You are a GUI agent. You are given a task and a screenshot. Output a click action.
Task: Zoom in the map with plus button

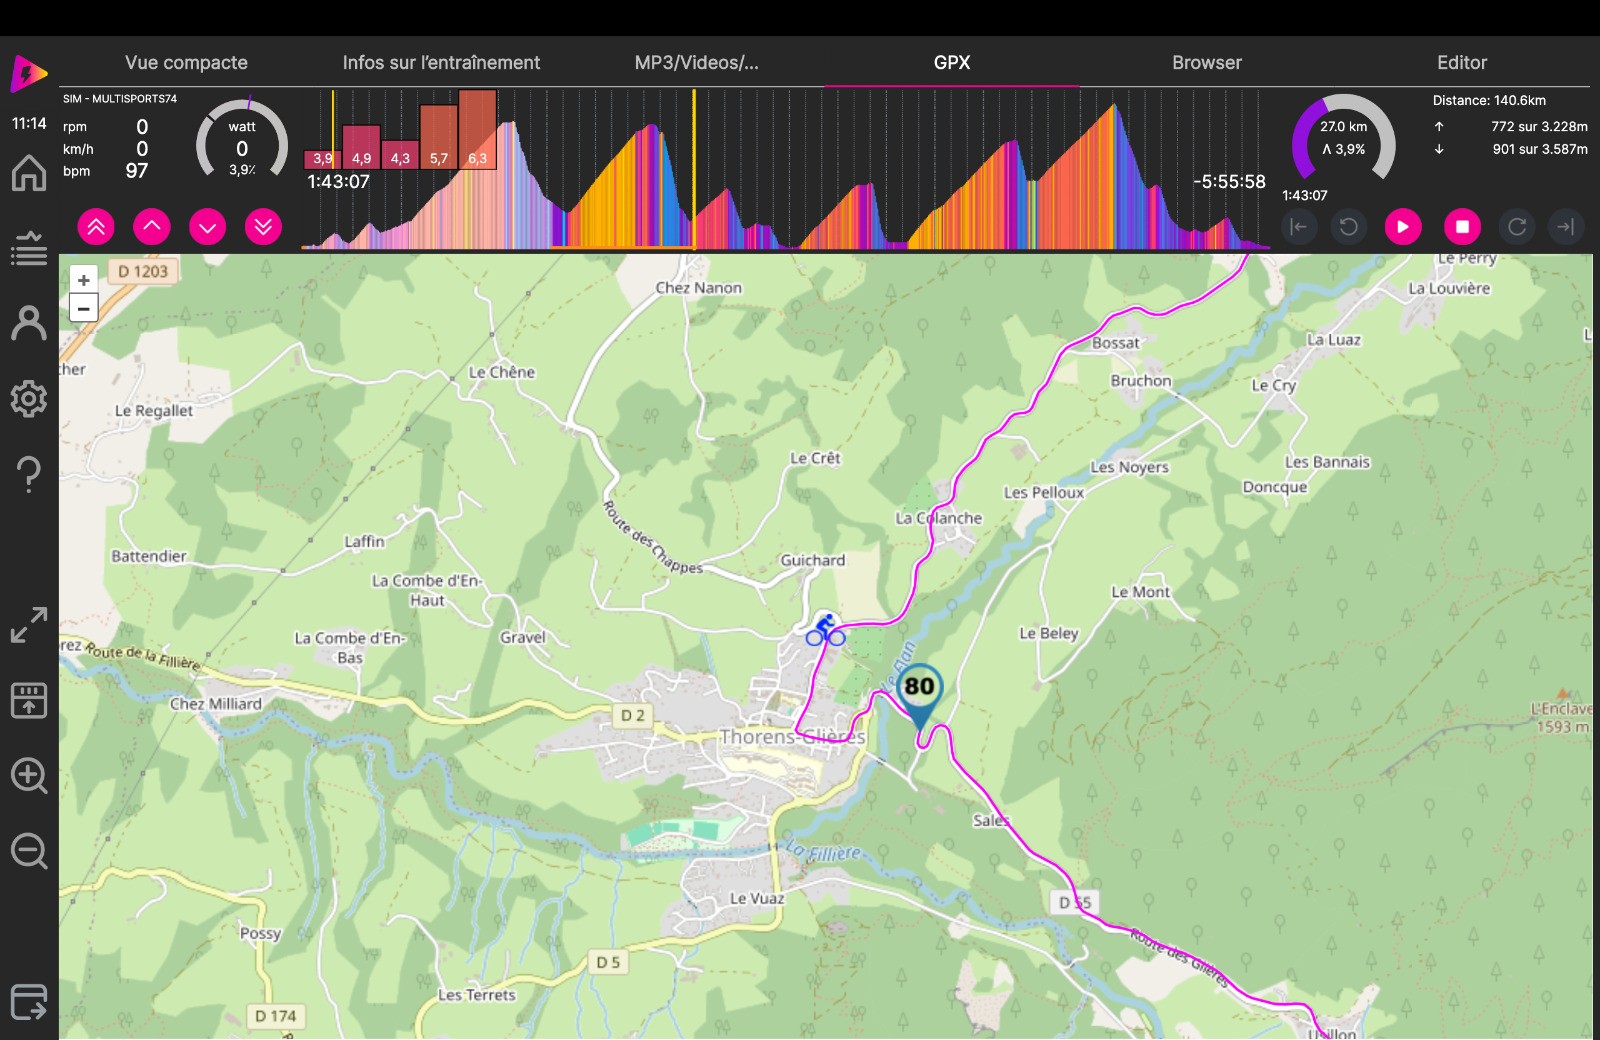(x=84, y=280)
